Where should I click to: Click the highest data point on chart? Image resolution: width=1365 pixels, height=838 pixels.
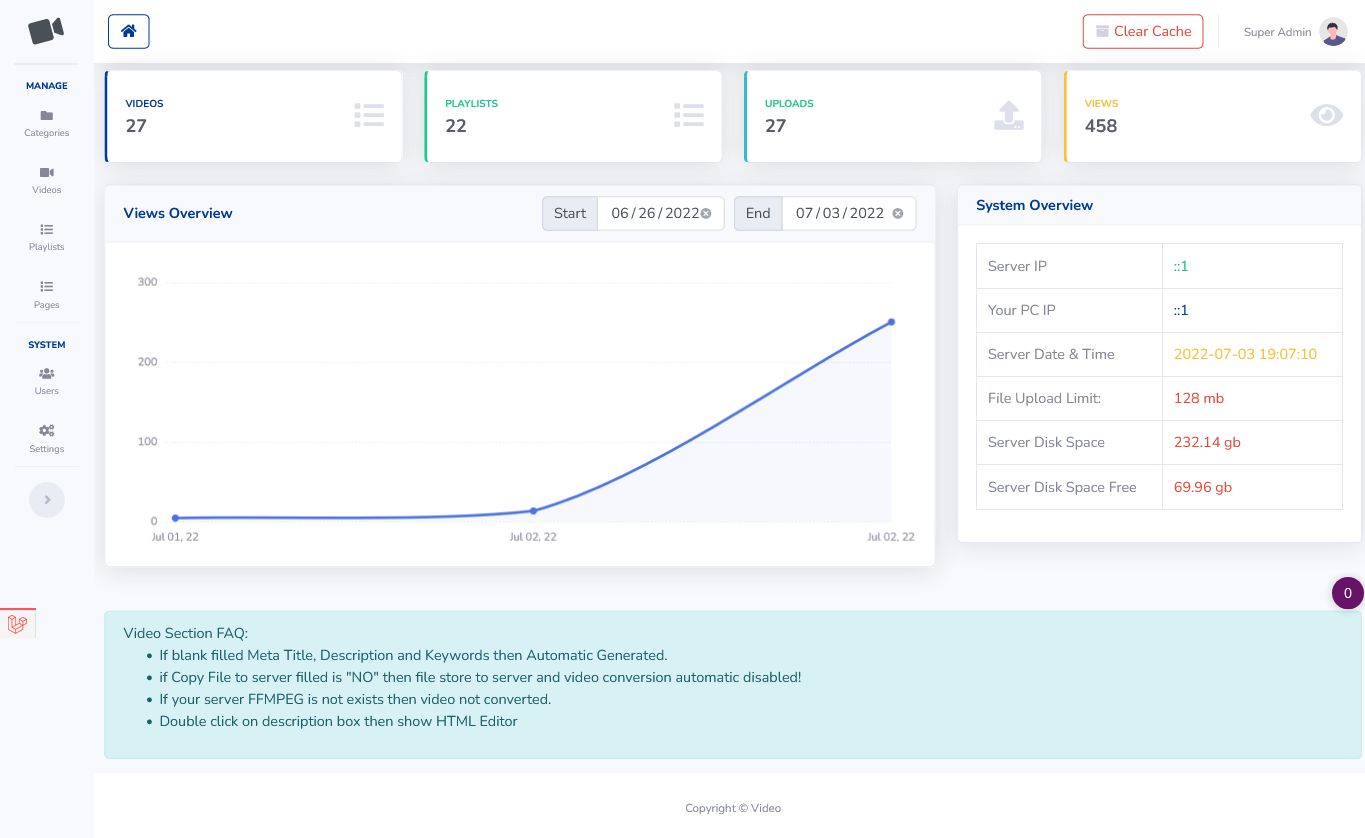click(891, 322)
